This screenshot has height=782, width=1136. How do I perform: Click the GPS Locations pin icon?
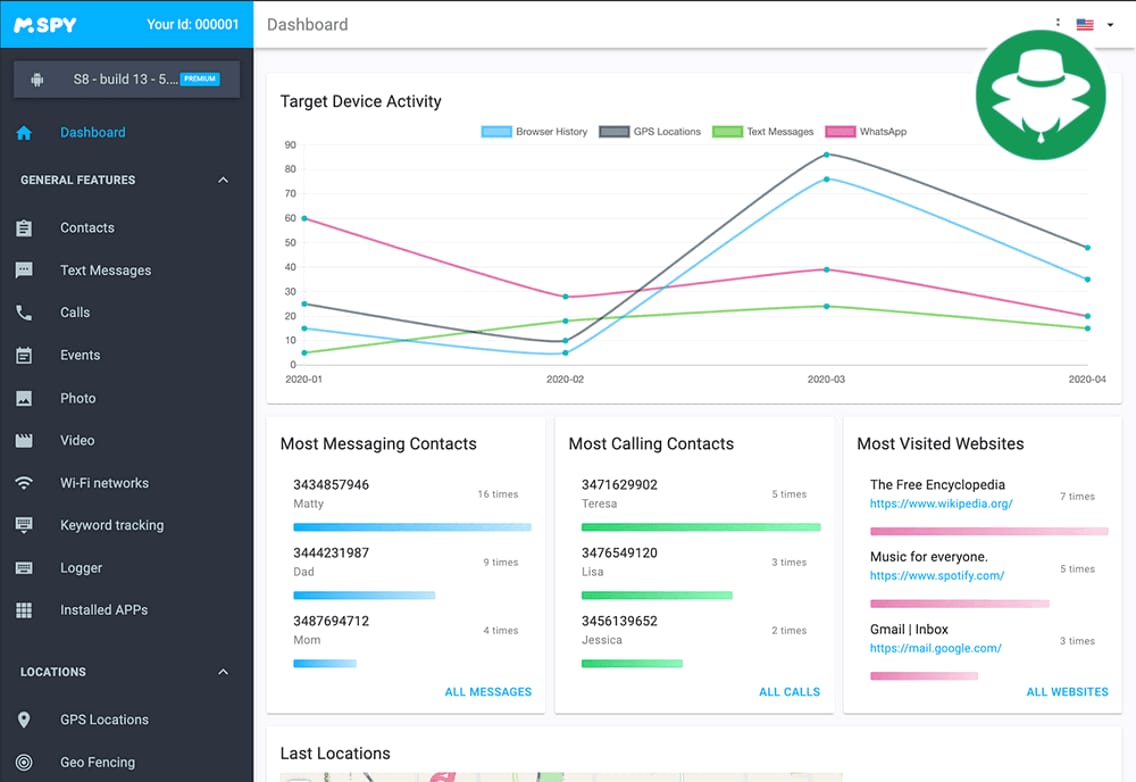pos(24,720)
